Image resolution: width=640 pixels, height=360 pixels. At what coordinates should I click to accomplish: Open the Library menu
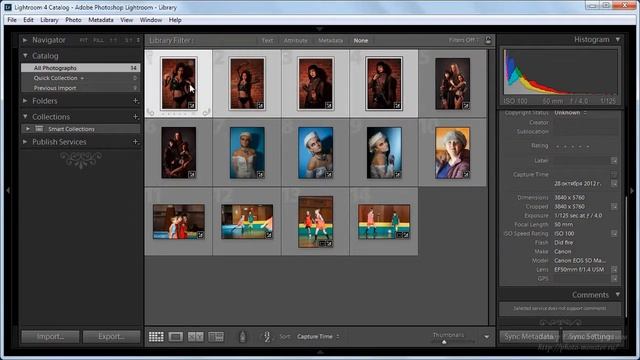pyautogui.click(x=49, y=20)
